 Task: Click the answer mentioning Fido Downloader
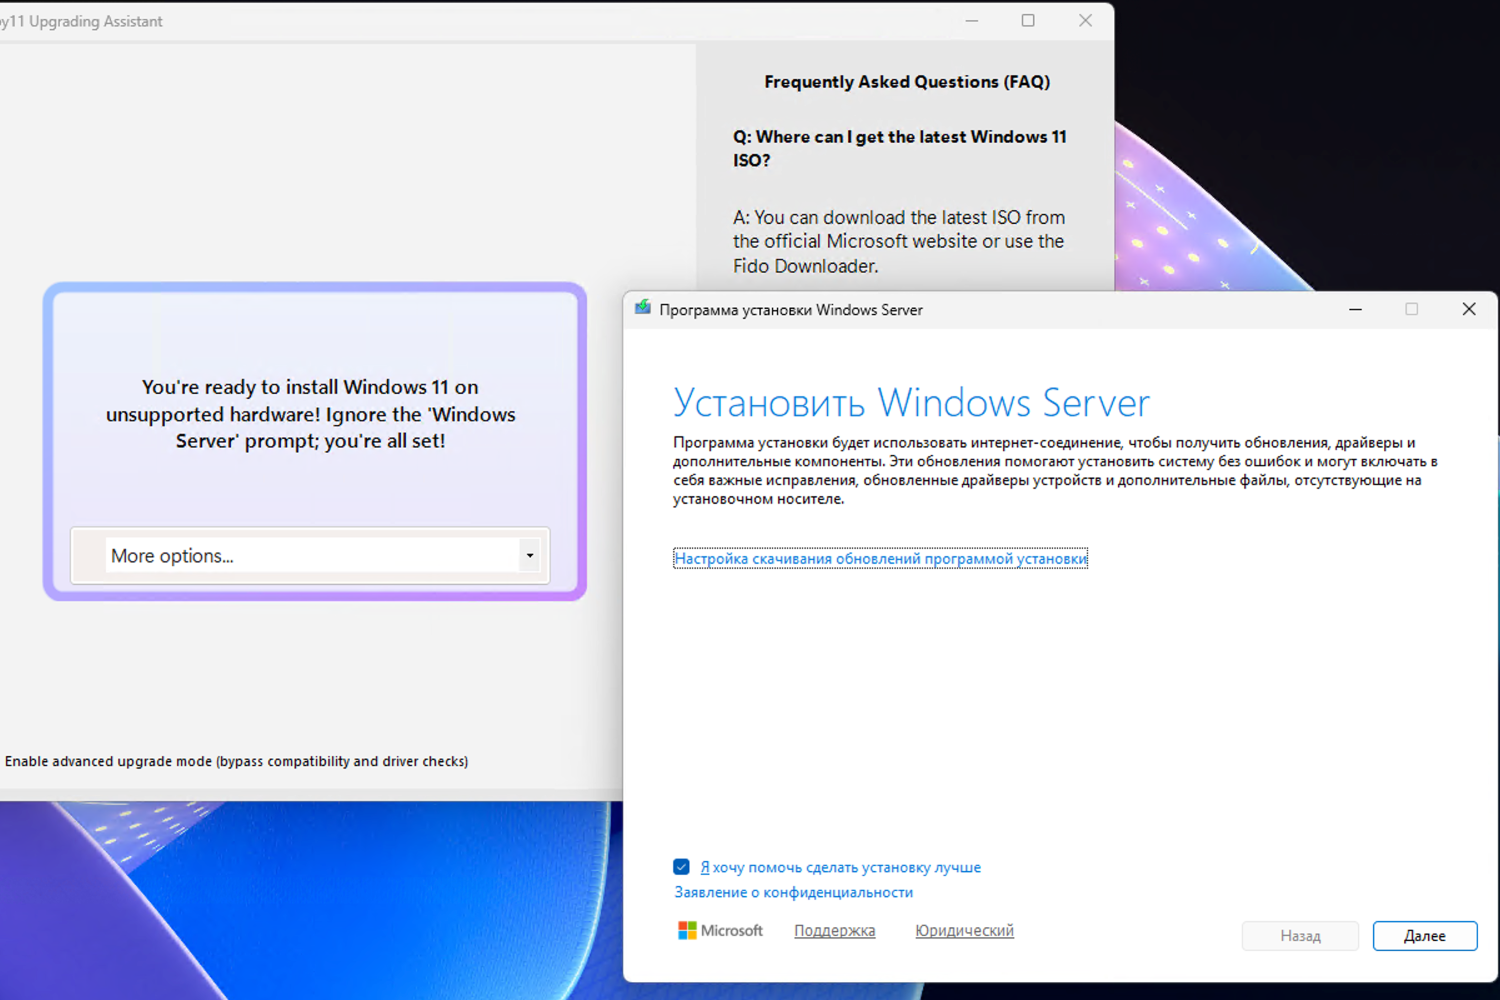point(899,242)
